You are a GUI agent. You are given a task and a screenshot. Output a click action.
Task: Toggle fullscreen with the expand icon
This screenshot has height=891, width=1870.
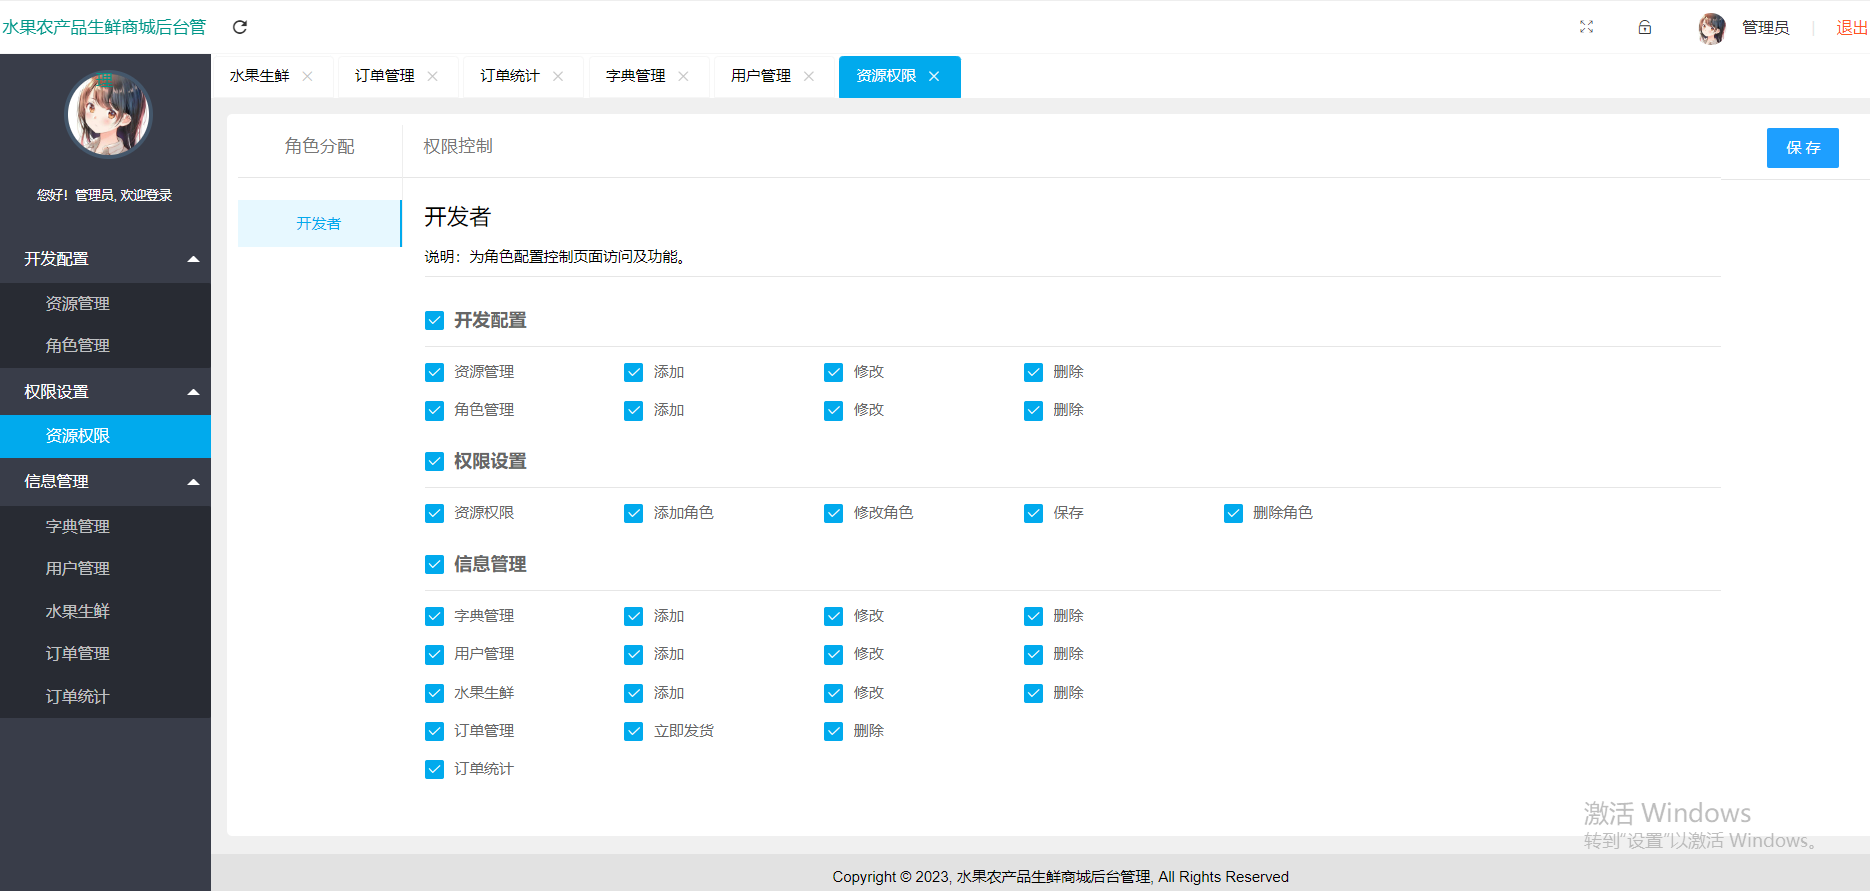pyautogui.click(x=1586, y=27)
